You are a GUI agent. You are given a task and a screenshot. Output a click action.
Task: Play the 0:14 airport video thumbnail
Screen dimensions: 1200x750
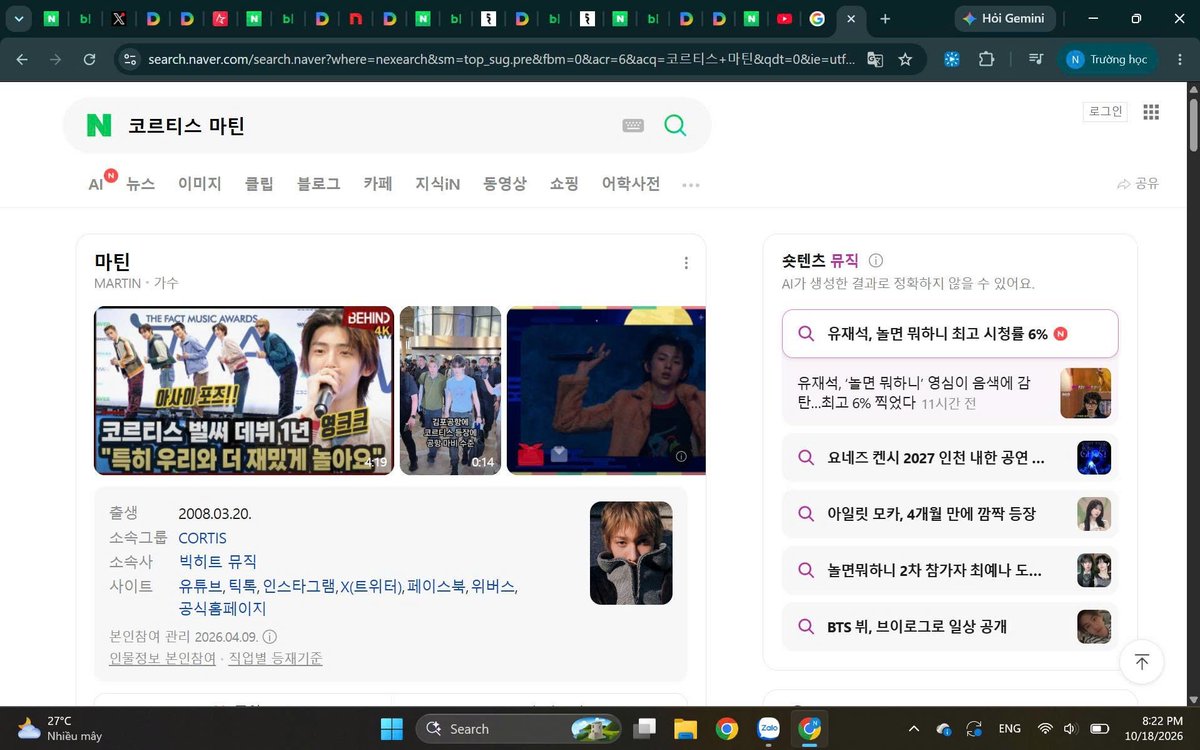(450, 390)
